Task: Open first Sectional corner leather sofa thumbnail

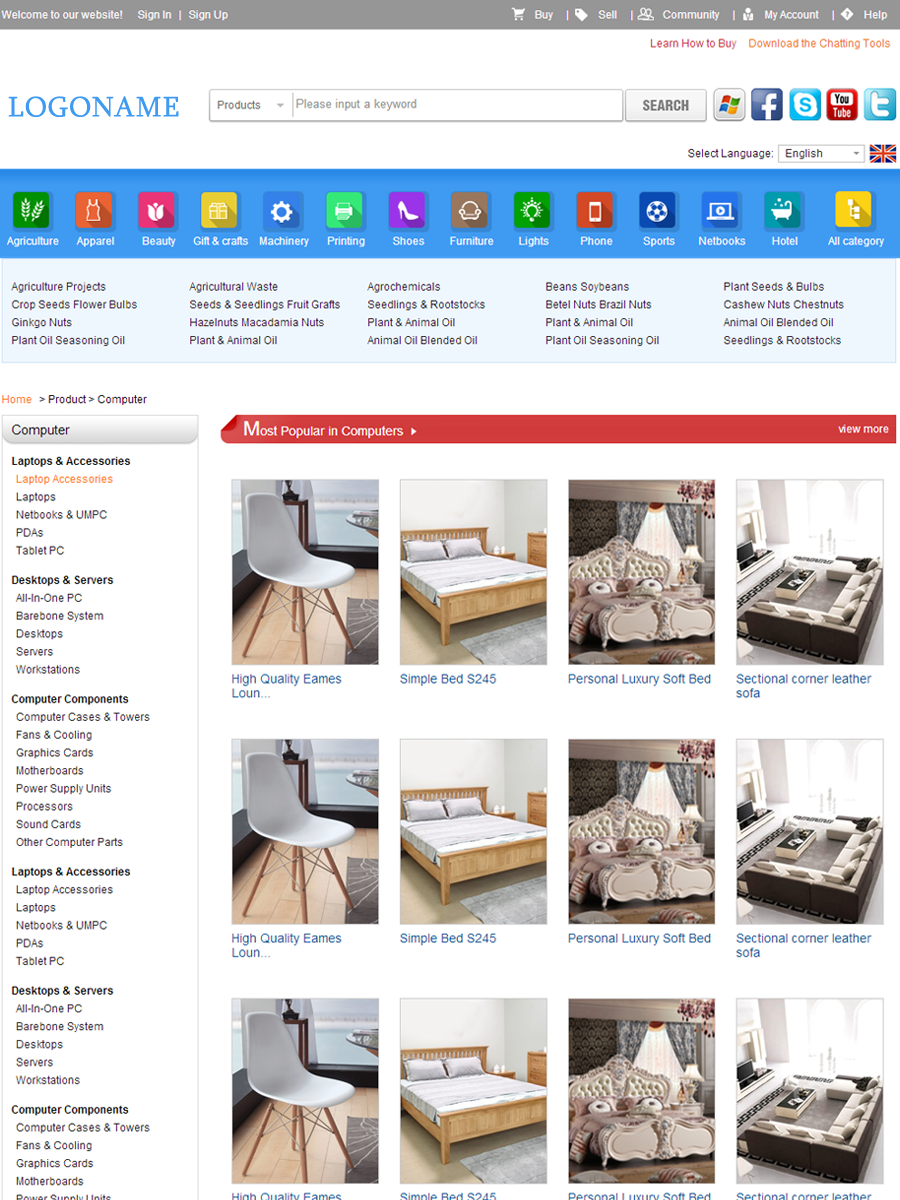Action: pyautogui.click(x=809, y=572)
